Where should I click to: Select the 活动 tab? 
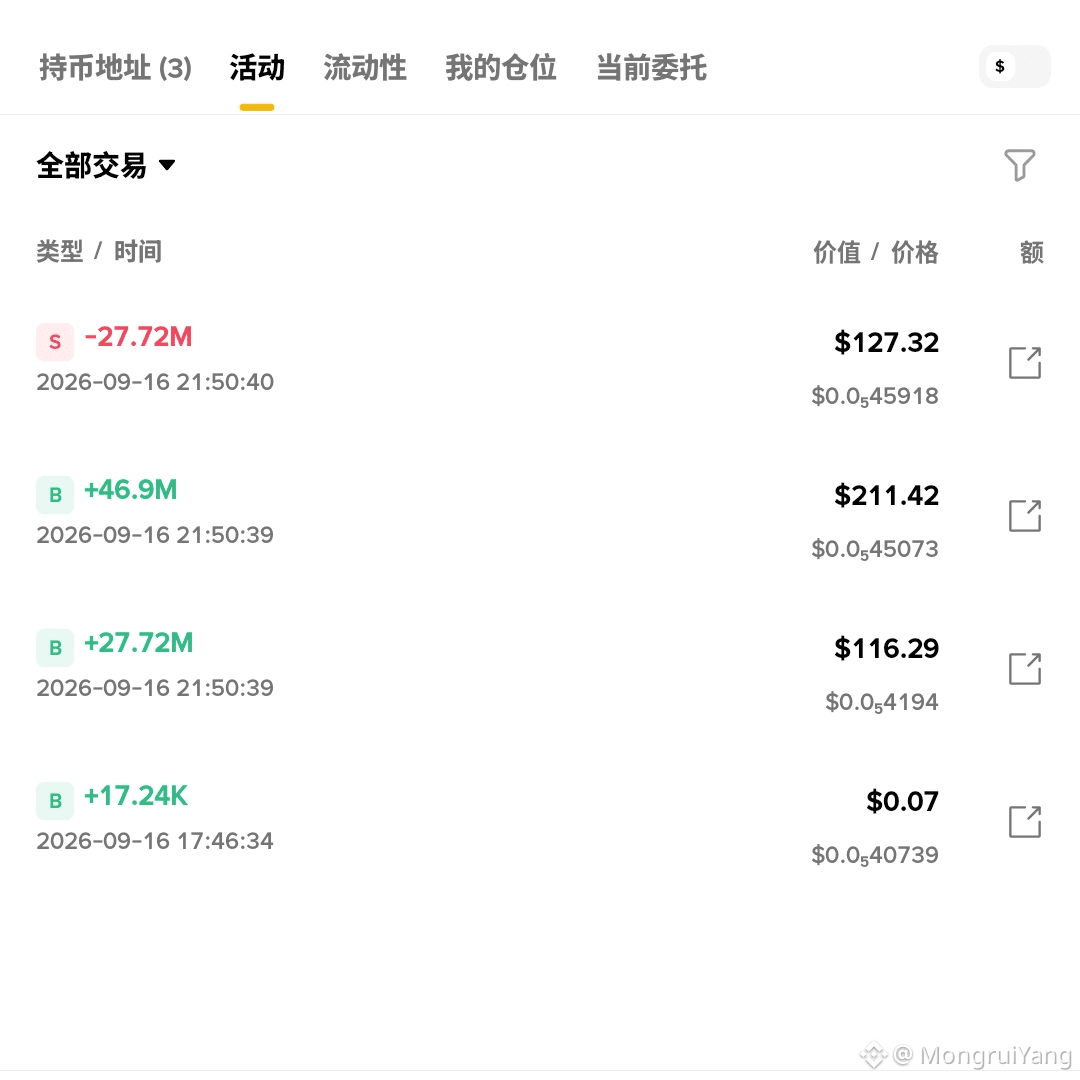[257, 68]
